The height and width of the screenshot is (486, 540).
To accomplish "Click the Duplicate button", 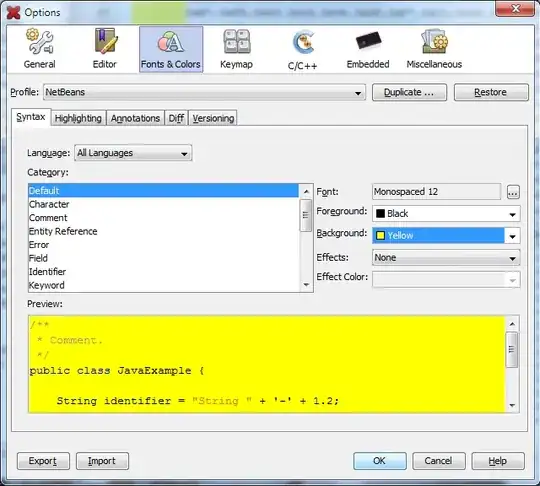I will coord(409,92).
